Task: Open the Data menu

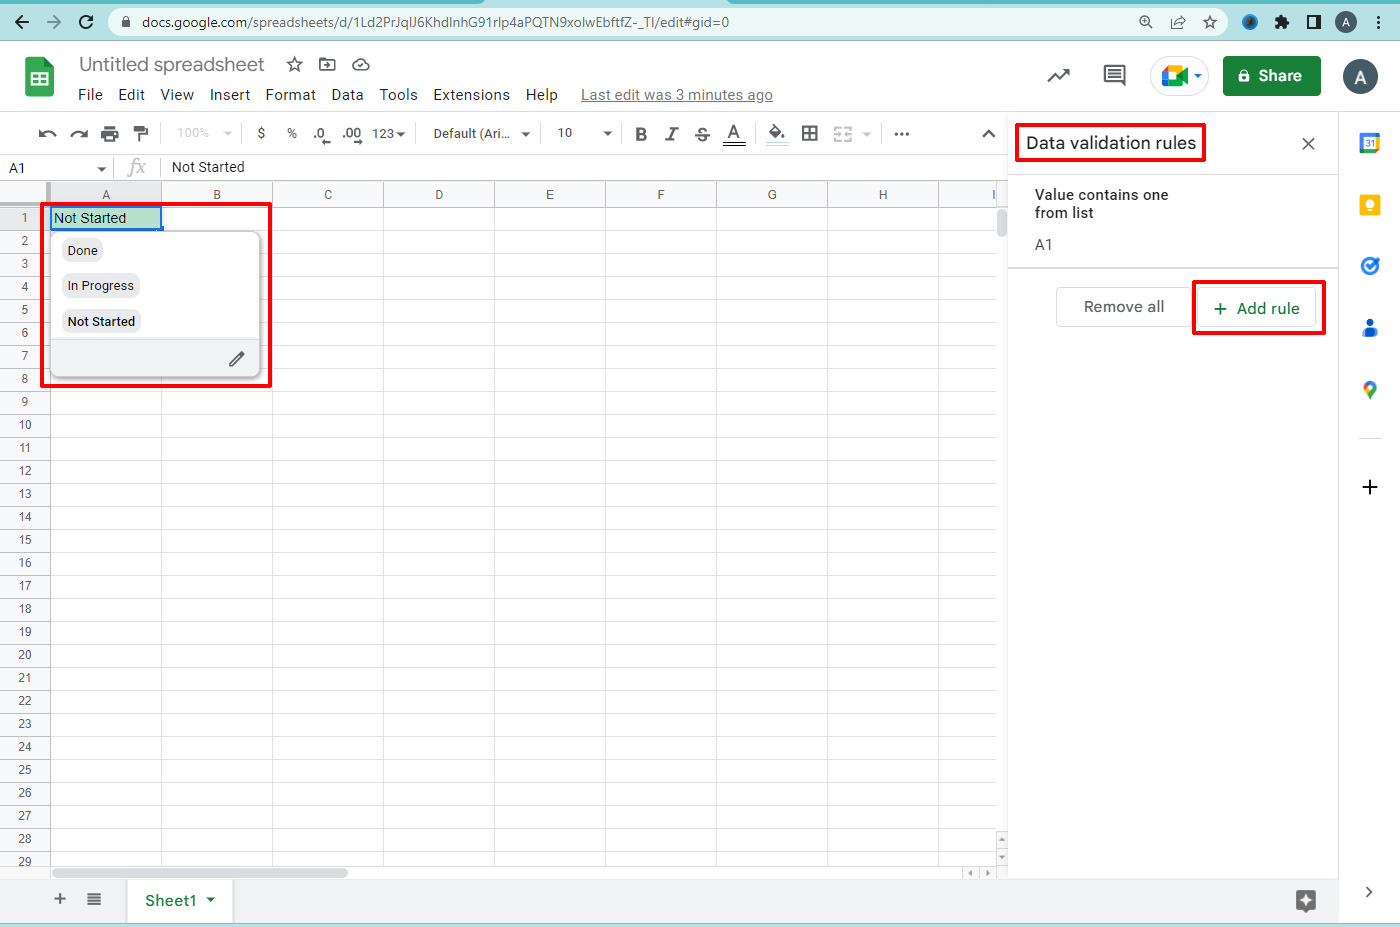Action: 347,95
